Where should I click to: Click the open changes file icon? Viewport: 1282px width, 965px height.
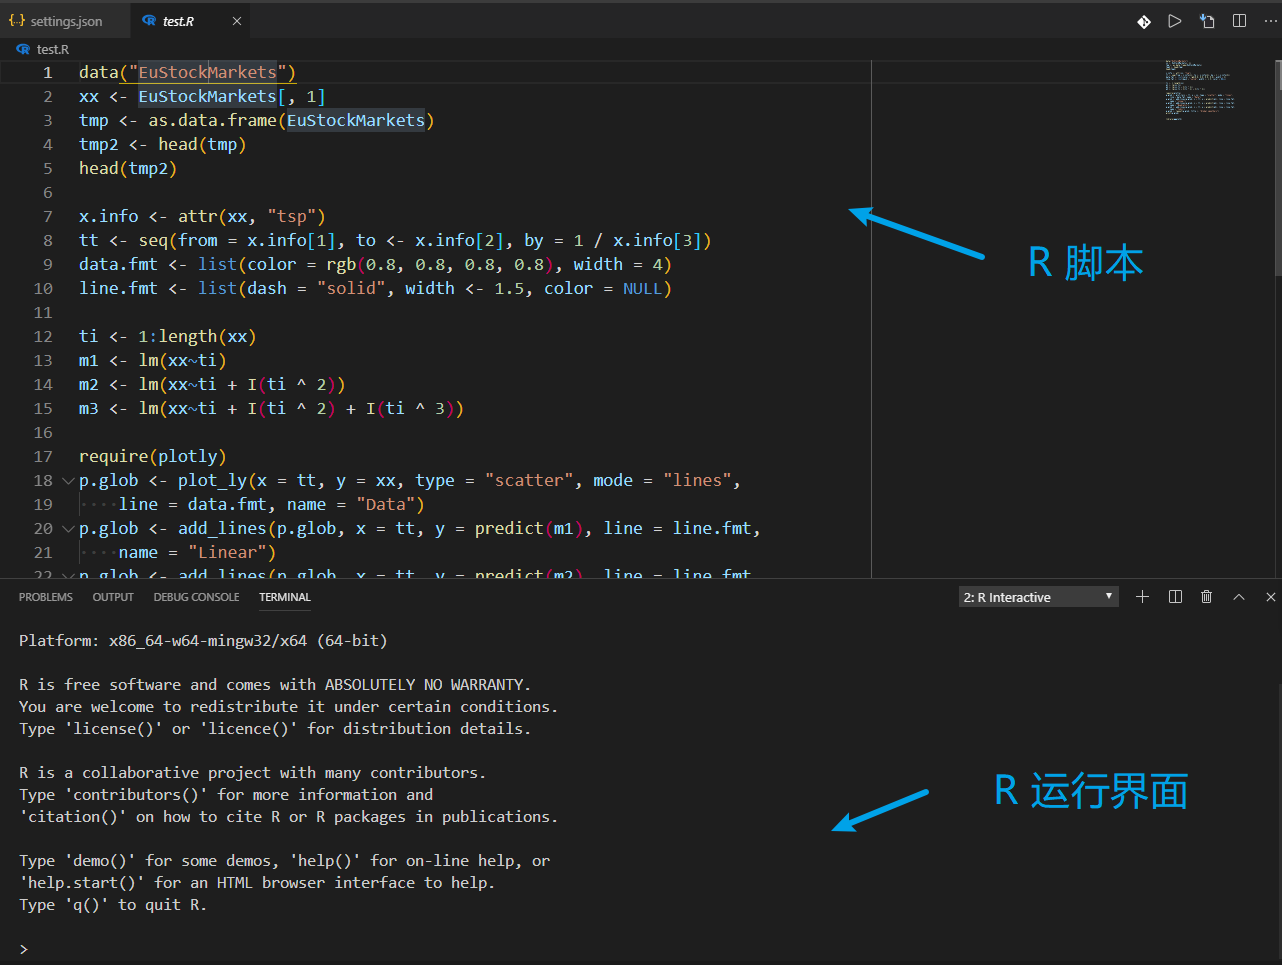[1207, 21]
